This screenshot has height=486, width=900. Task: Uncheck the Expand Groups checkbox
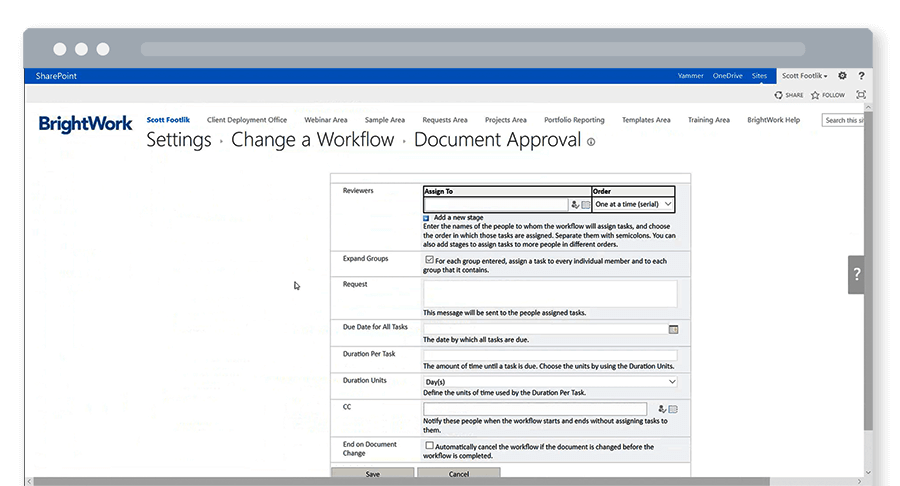click(429, 260)
